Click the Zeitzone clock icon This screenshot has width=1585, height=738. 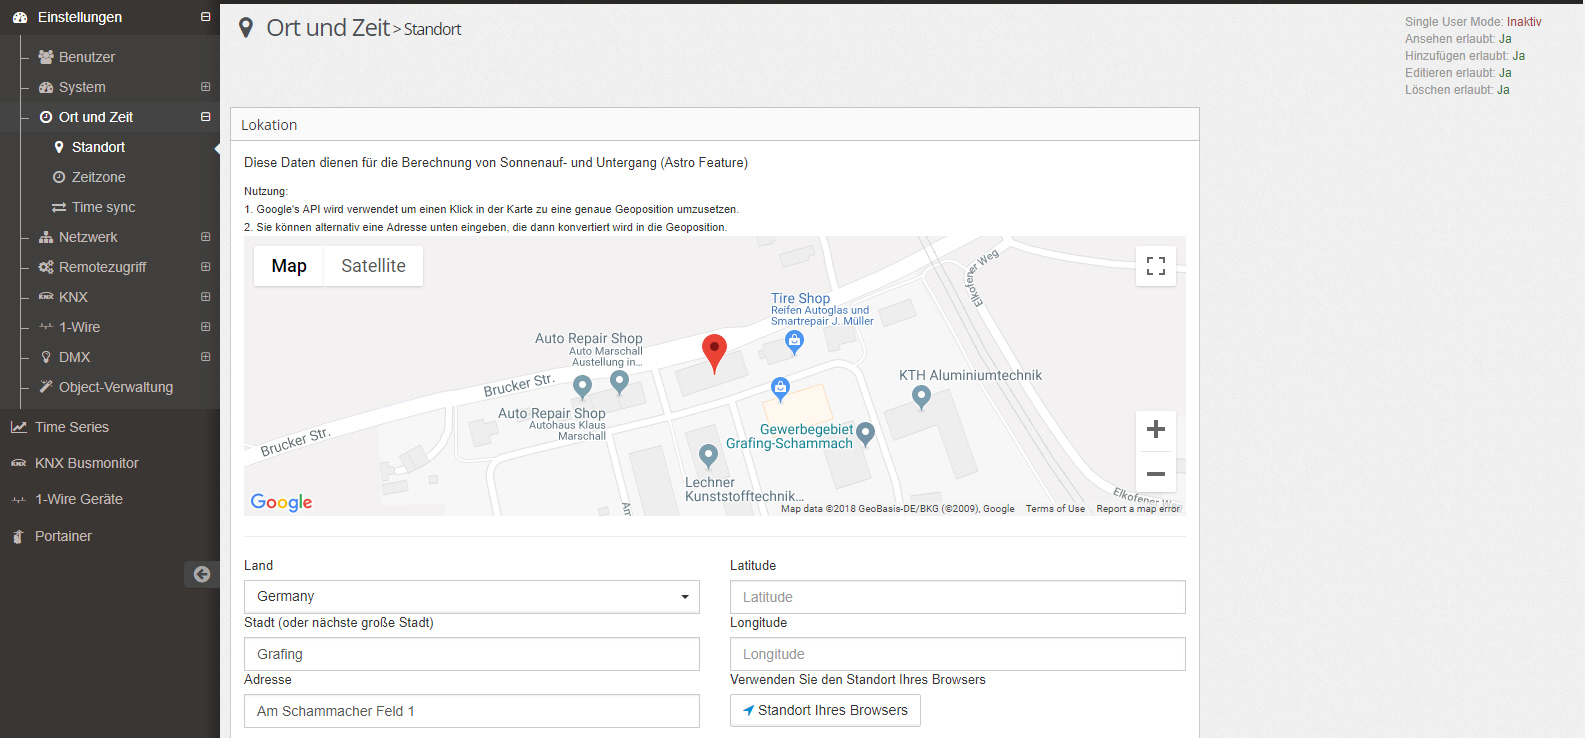(59, 177)
